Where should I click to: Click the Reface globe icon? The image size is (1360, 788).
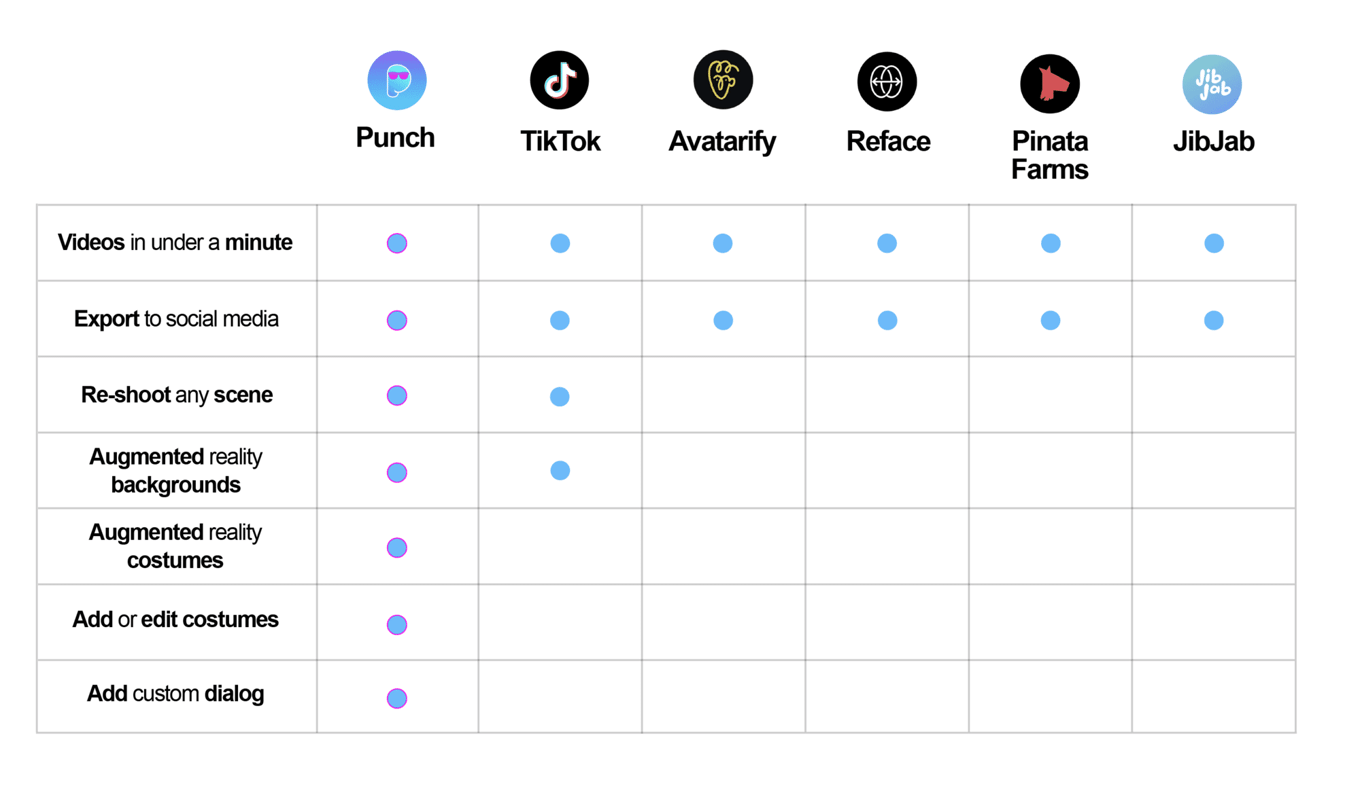[x=887, y=82]
